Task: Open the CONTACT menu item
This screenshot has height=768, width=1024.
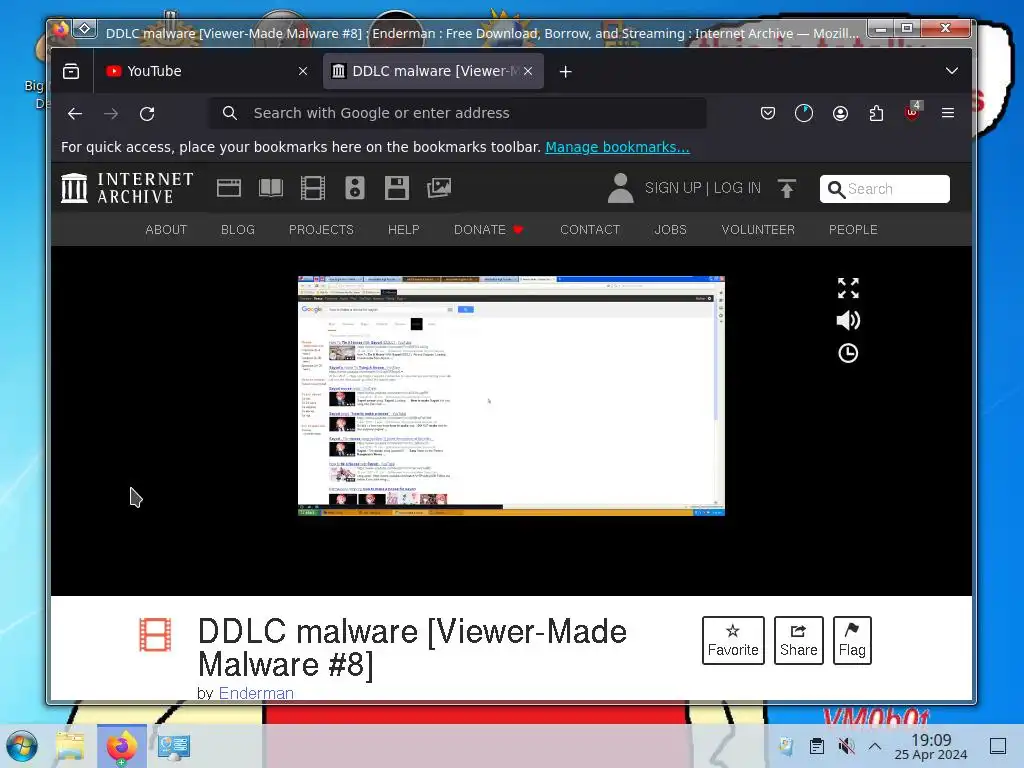Action: click(590, 230)
